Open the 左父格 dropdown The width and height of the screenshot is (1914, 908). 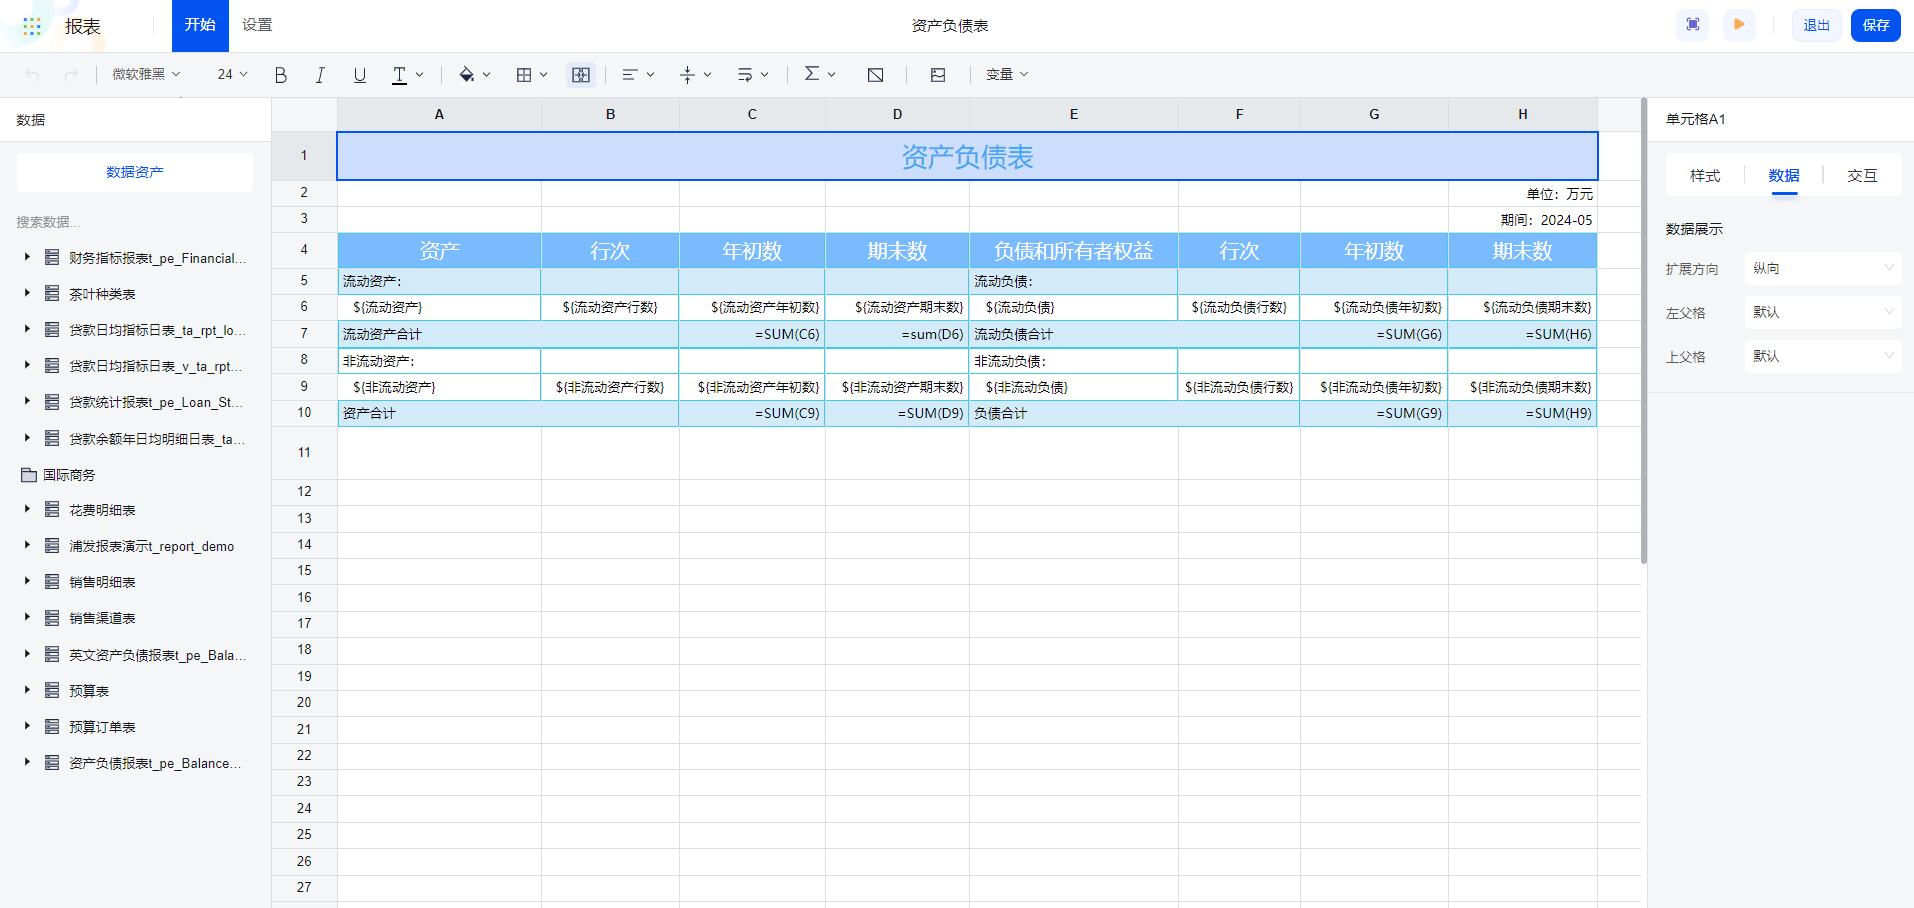click(1823, 312)
